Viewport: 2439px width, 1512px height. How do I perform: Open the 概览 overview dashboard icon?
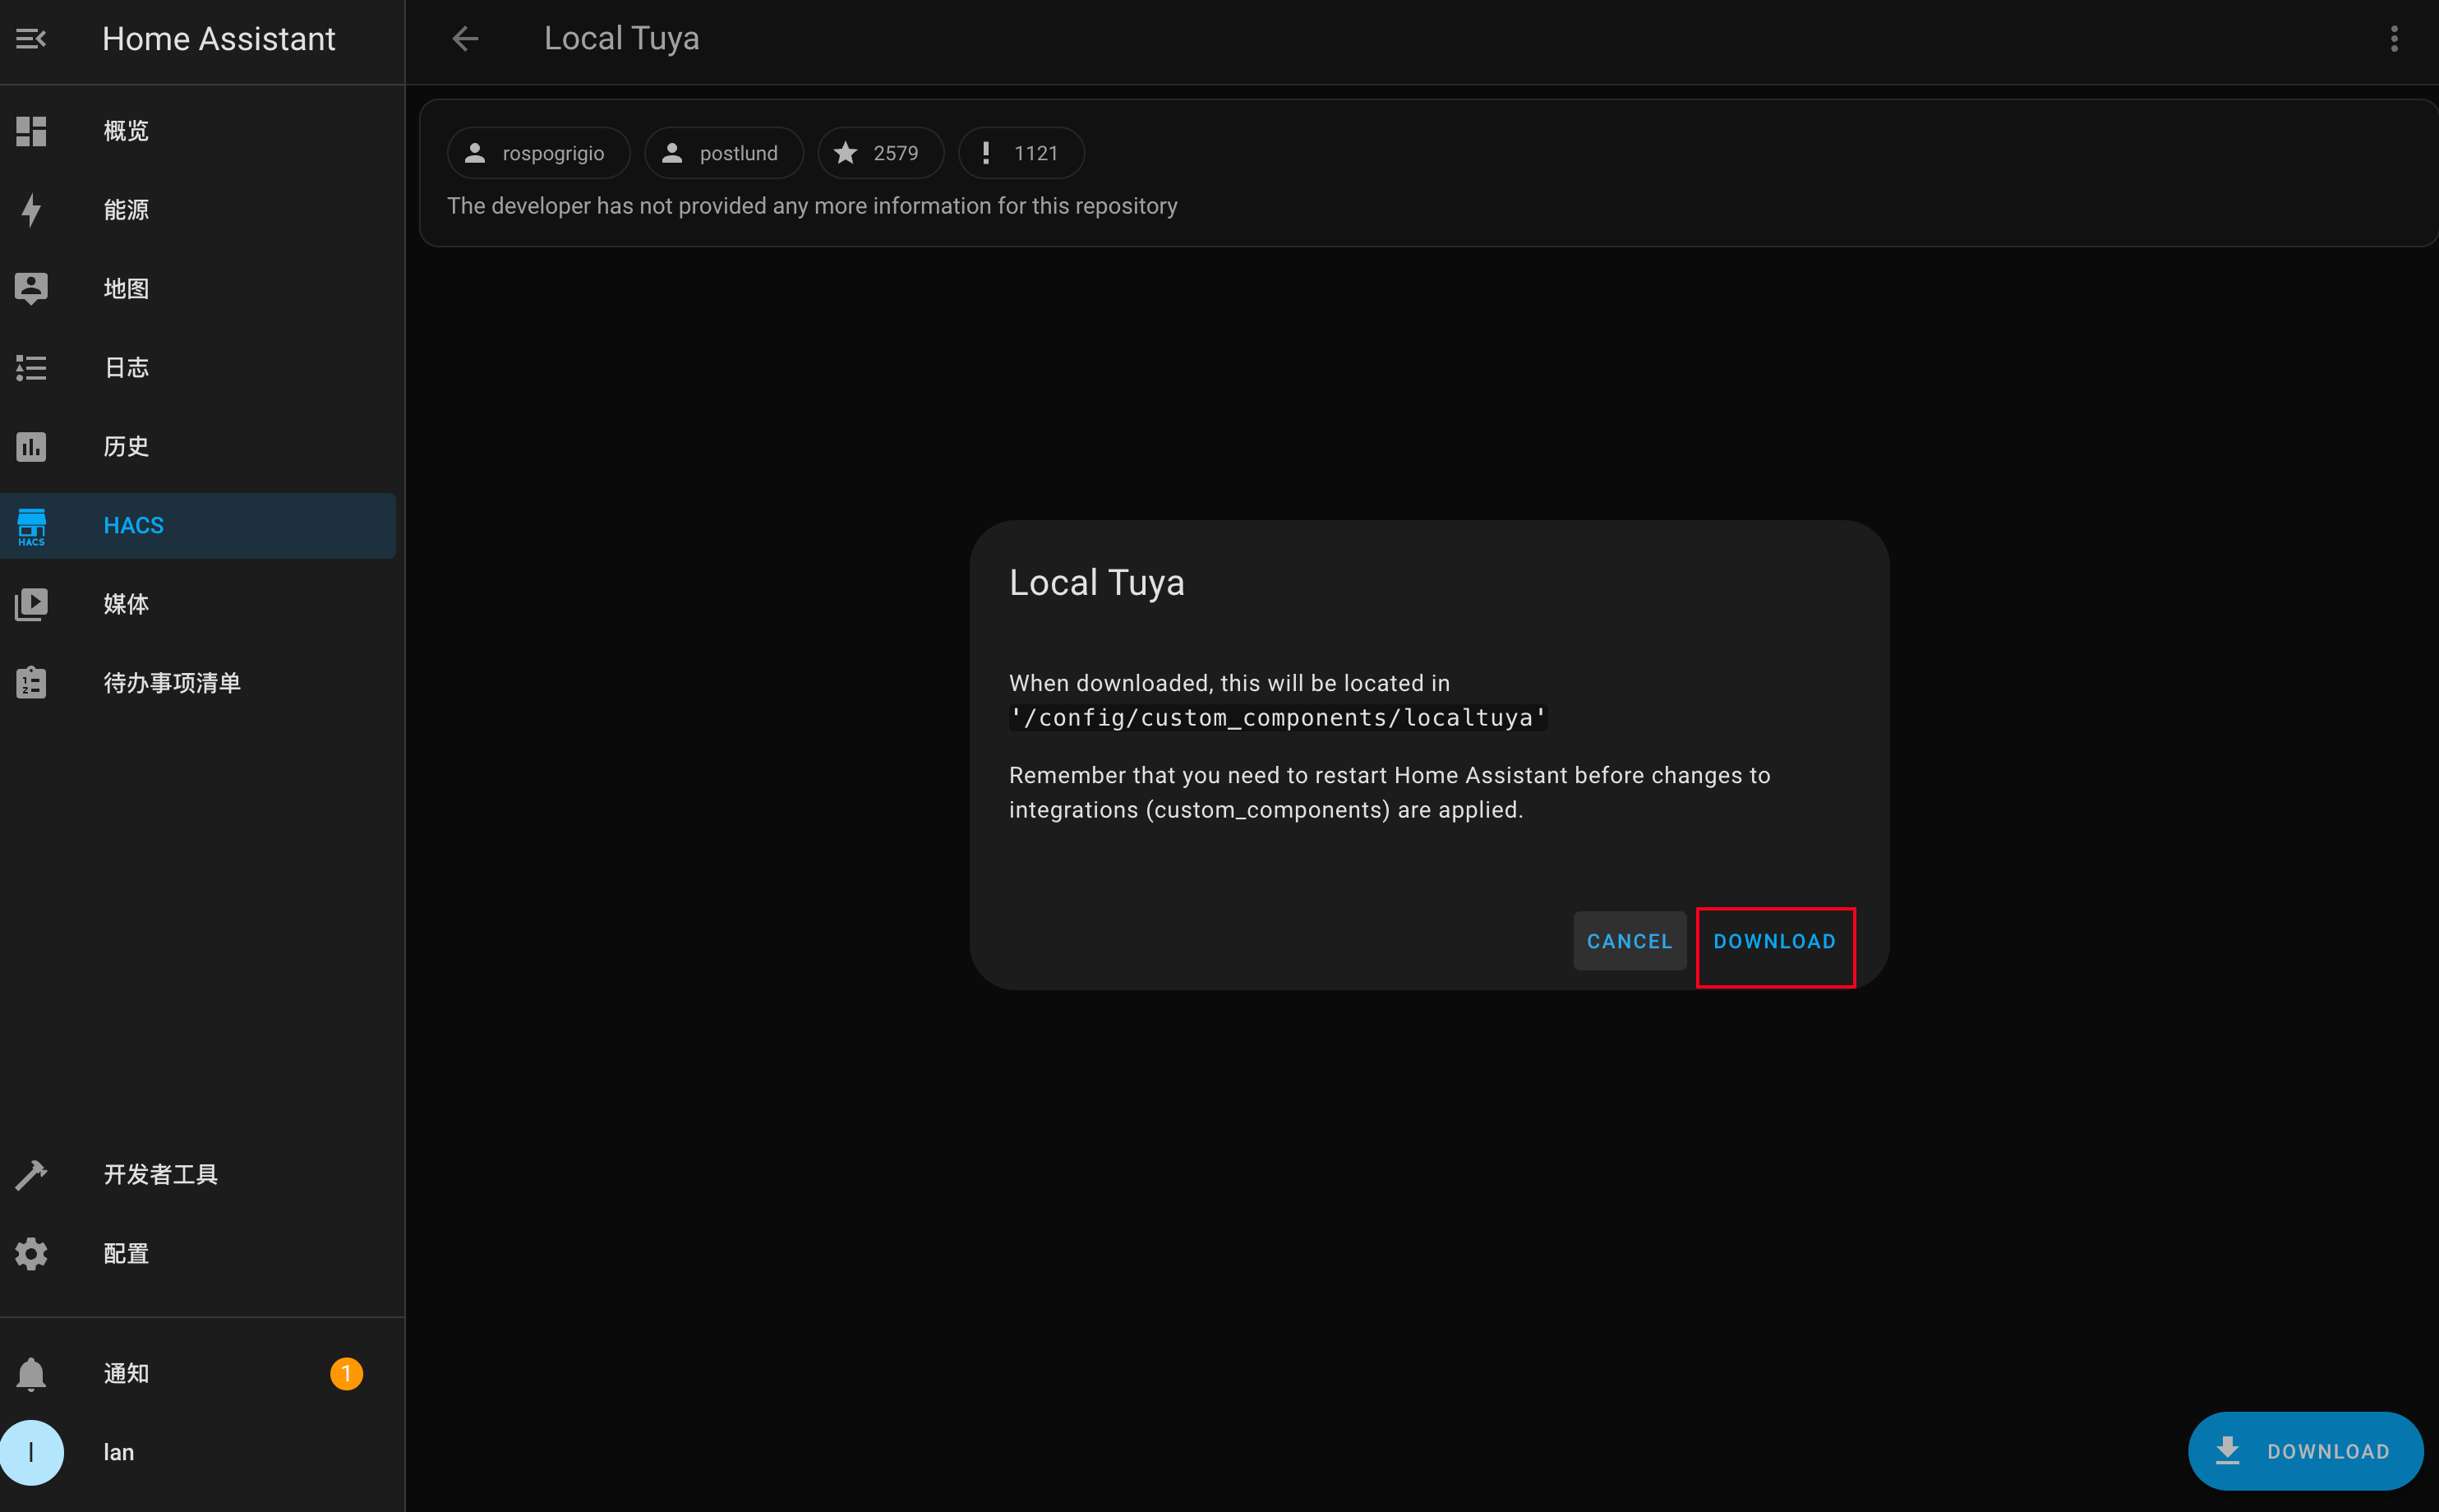(x=31, y=131)
